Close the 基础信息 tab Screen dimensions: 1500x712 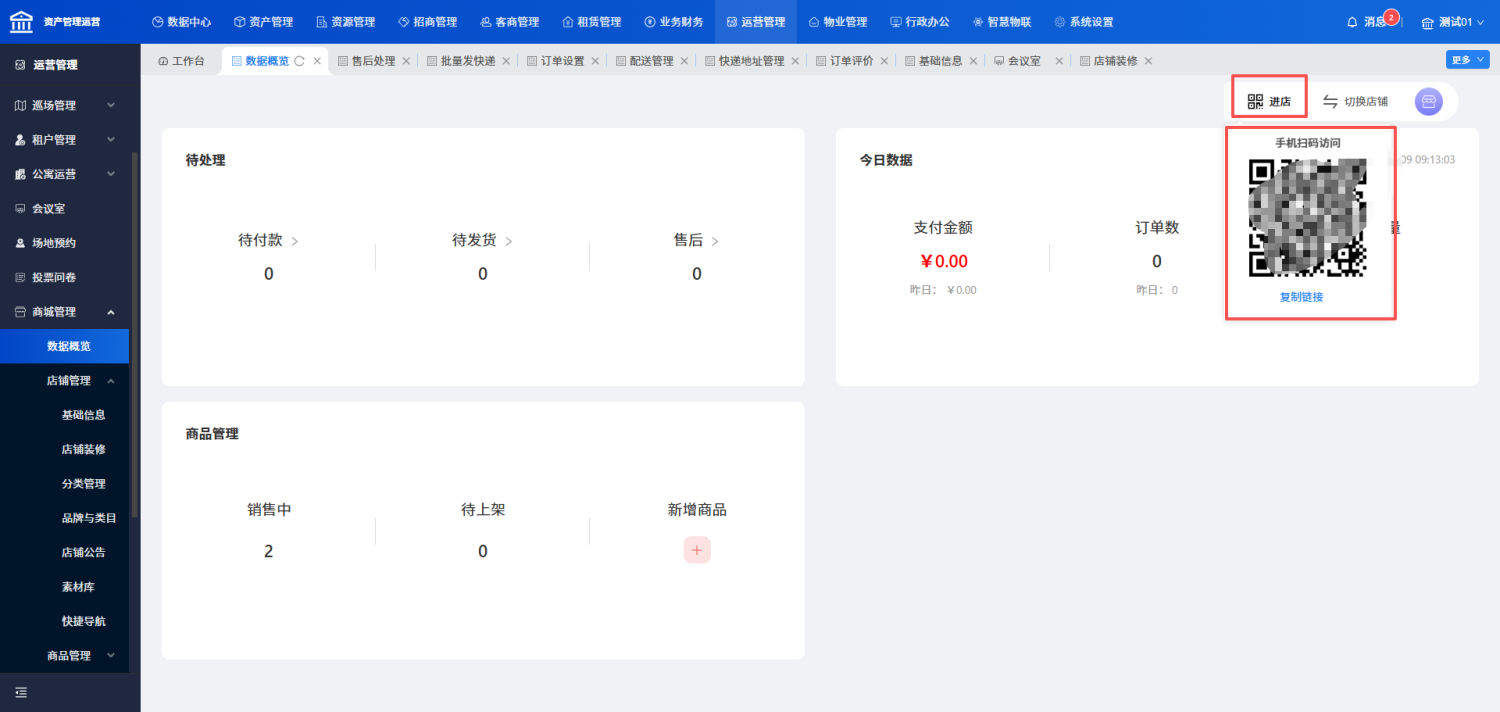click(x=973, y=61)
